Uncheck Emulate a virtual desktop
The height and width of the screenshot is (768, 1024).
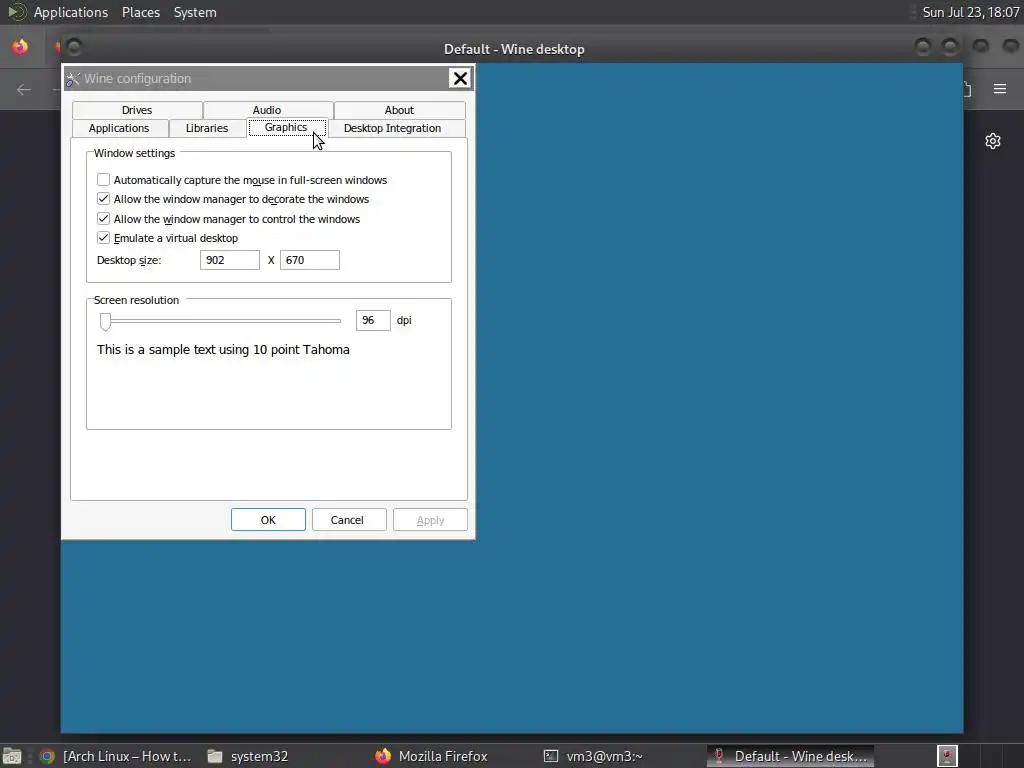click(103, 238)
